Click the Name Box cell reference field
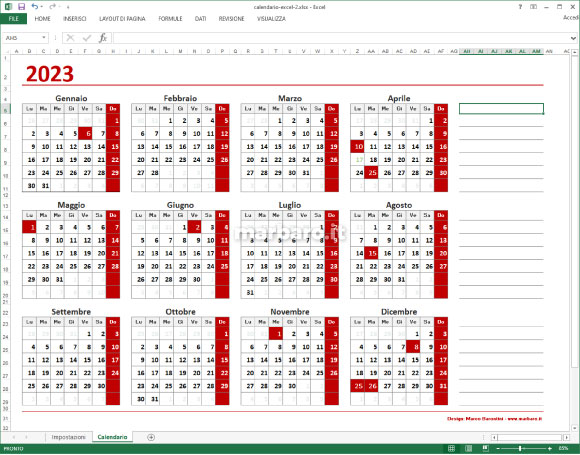 click(21, 38)
